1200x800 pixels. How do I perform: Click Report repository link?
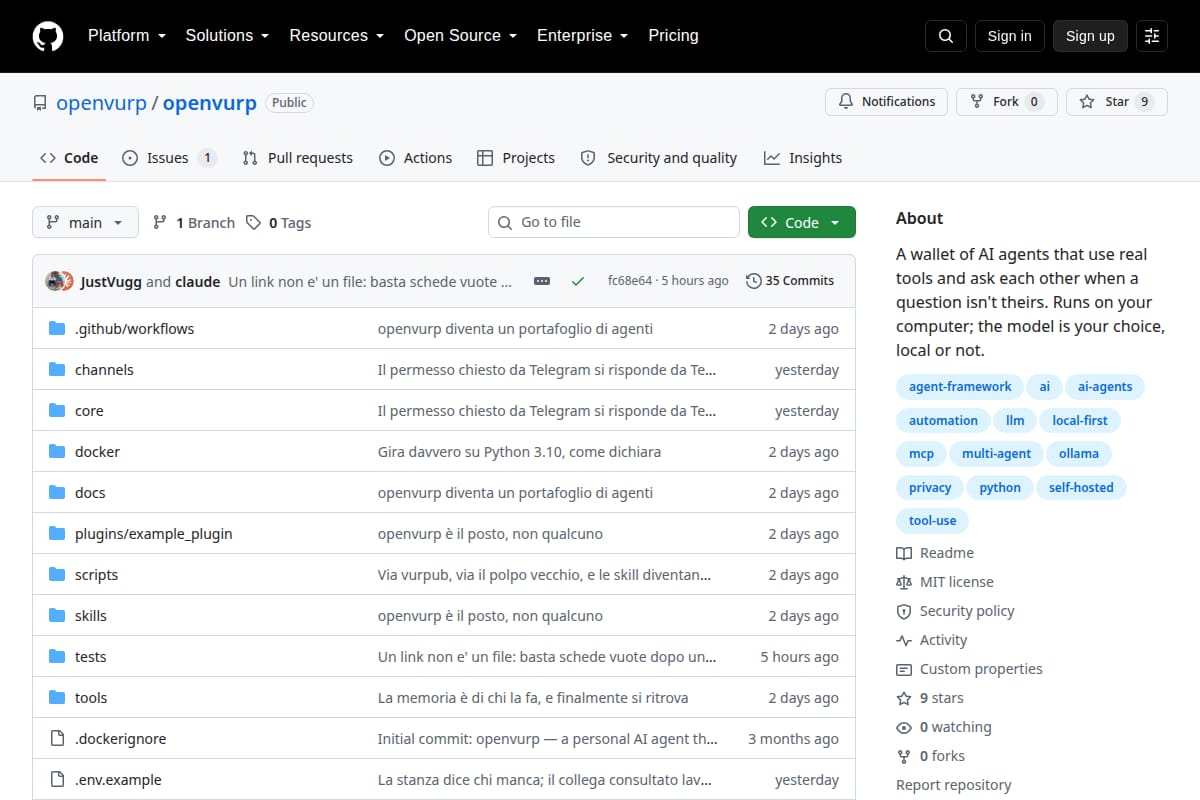pyautogui.click(x=953, y=785)
